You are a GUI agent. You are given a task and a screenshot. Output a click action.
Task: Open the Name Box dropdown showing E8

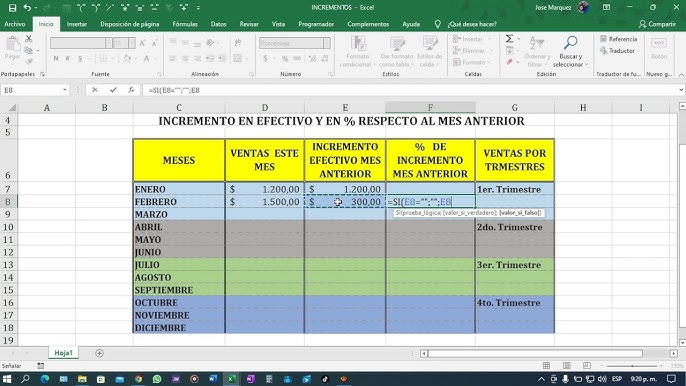[65, 90]
